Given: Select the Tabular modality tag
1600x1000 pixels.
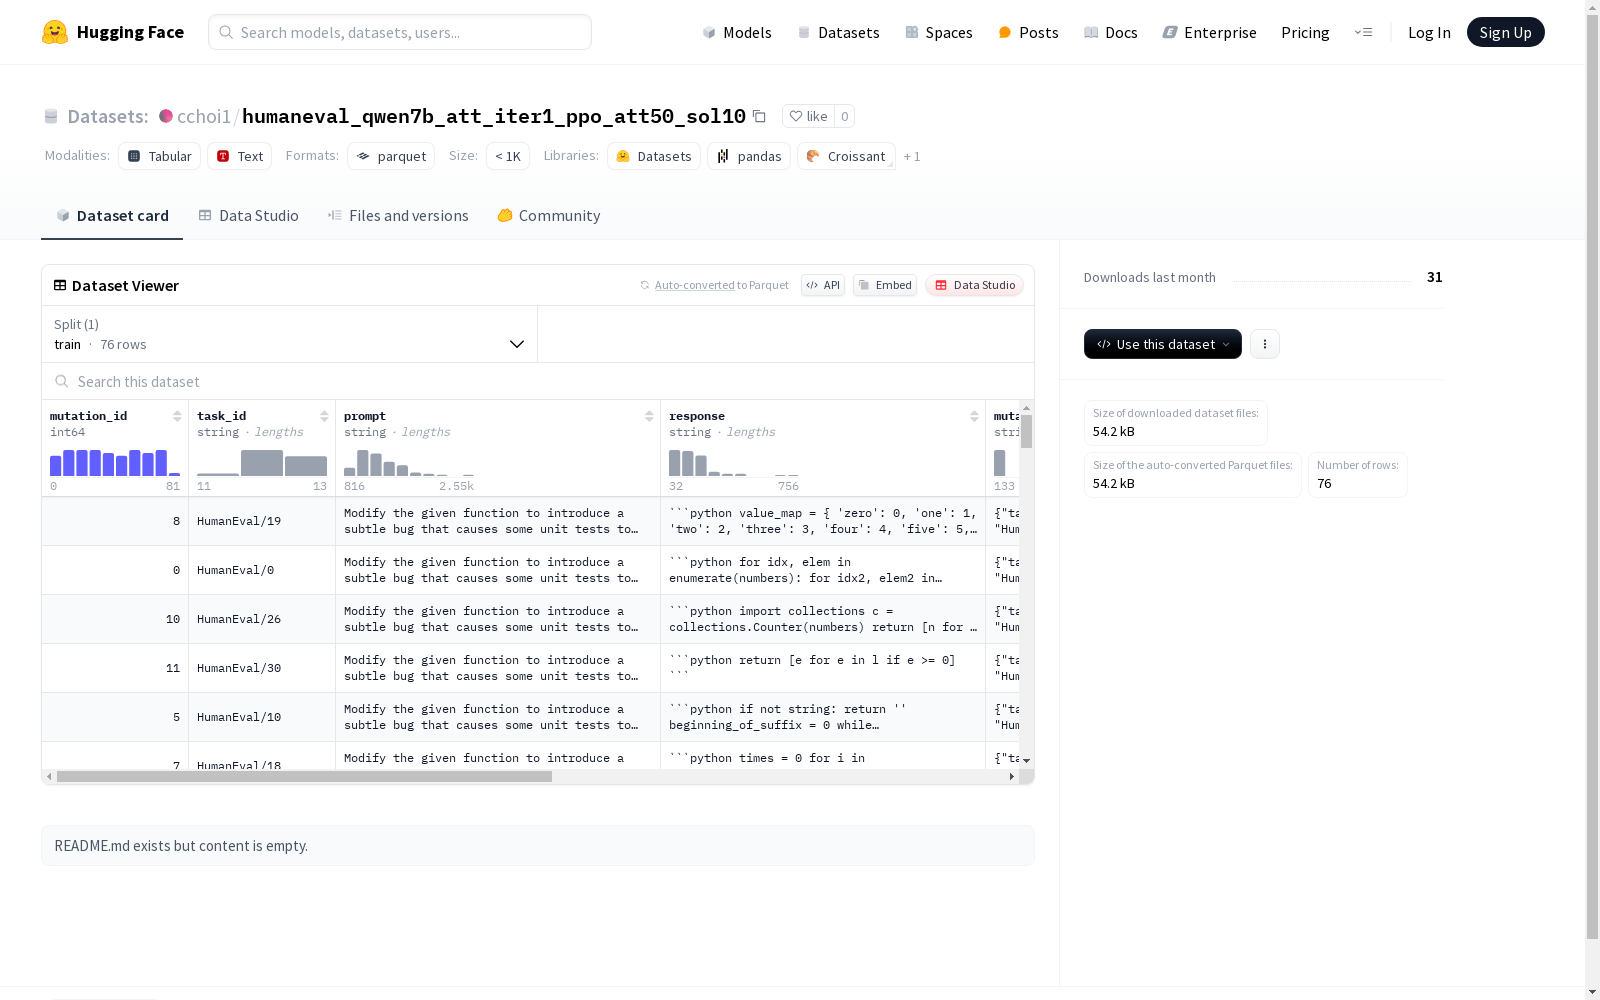Looking at the screenshot, I should coord(160,156).
